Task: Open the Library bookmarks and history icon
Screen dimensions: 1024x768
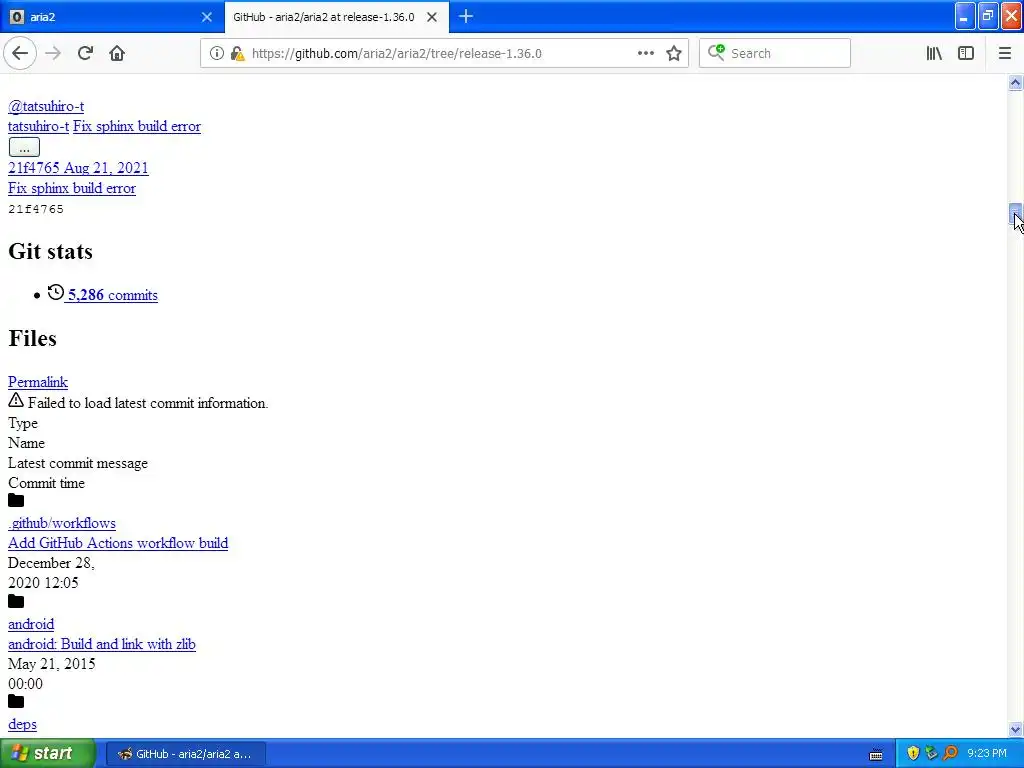Action: point(934,54)
